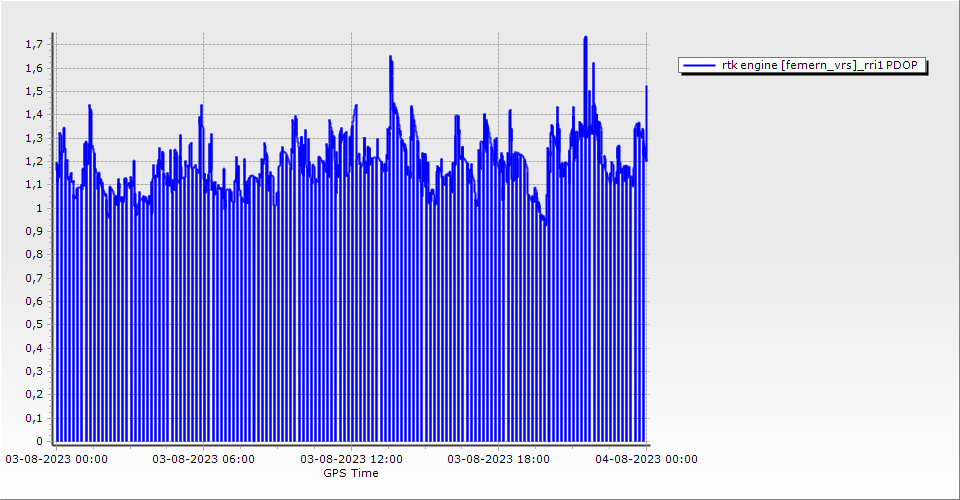The height and width of the screenshot is (500, 960).
Task: Click the 03-08-2023 12:00 axis label
Action: [x=352, y=460]
